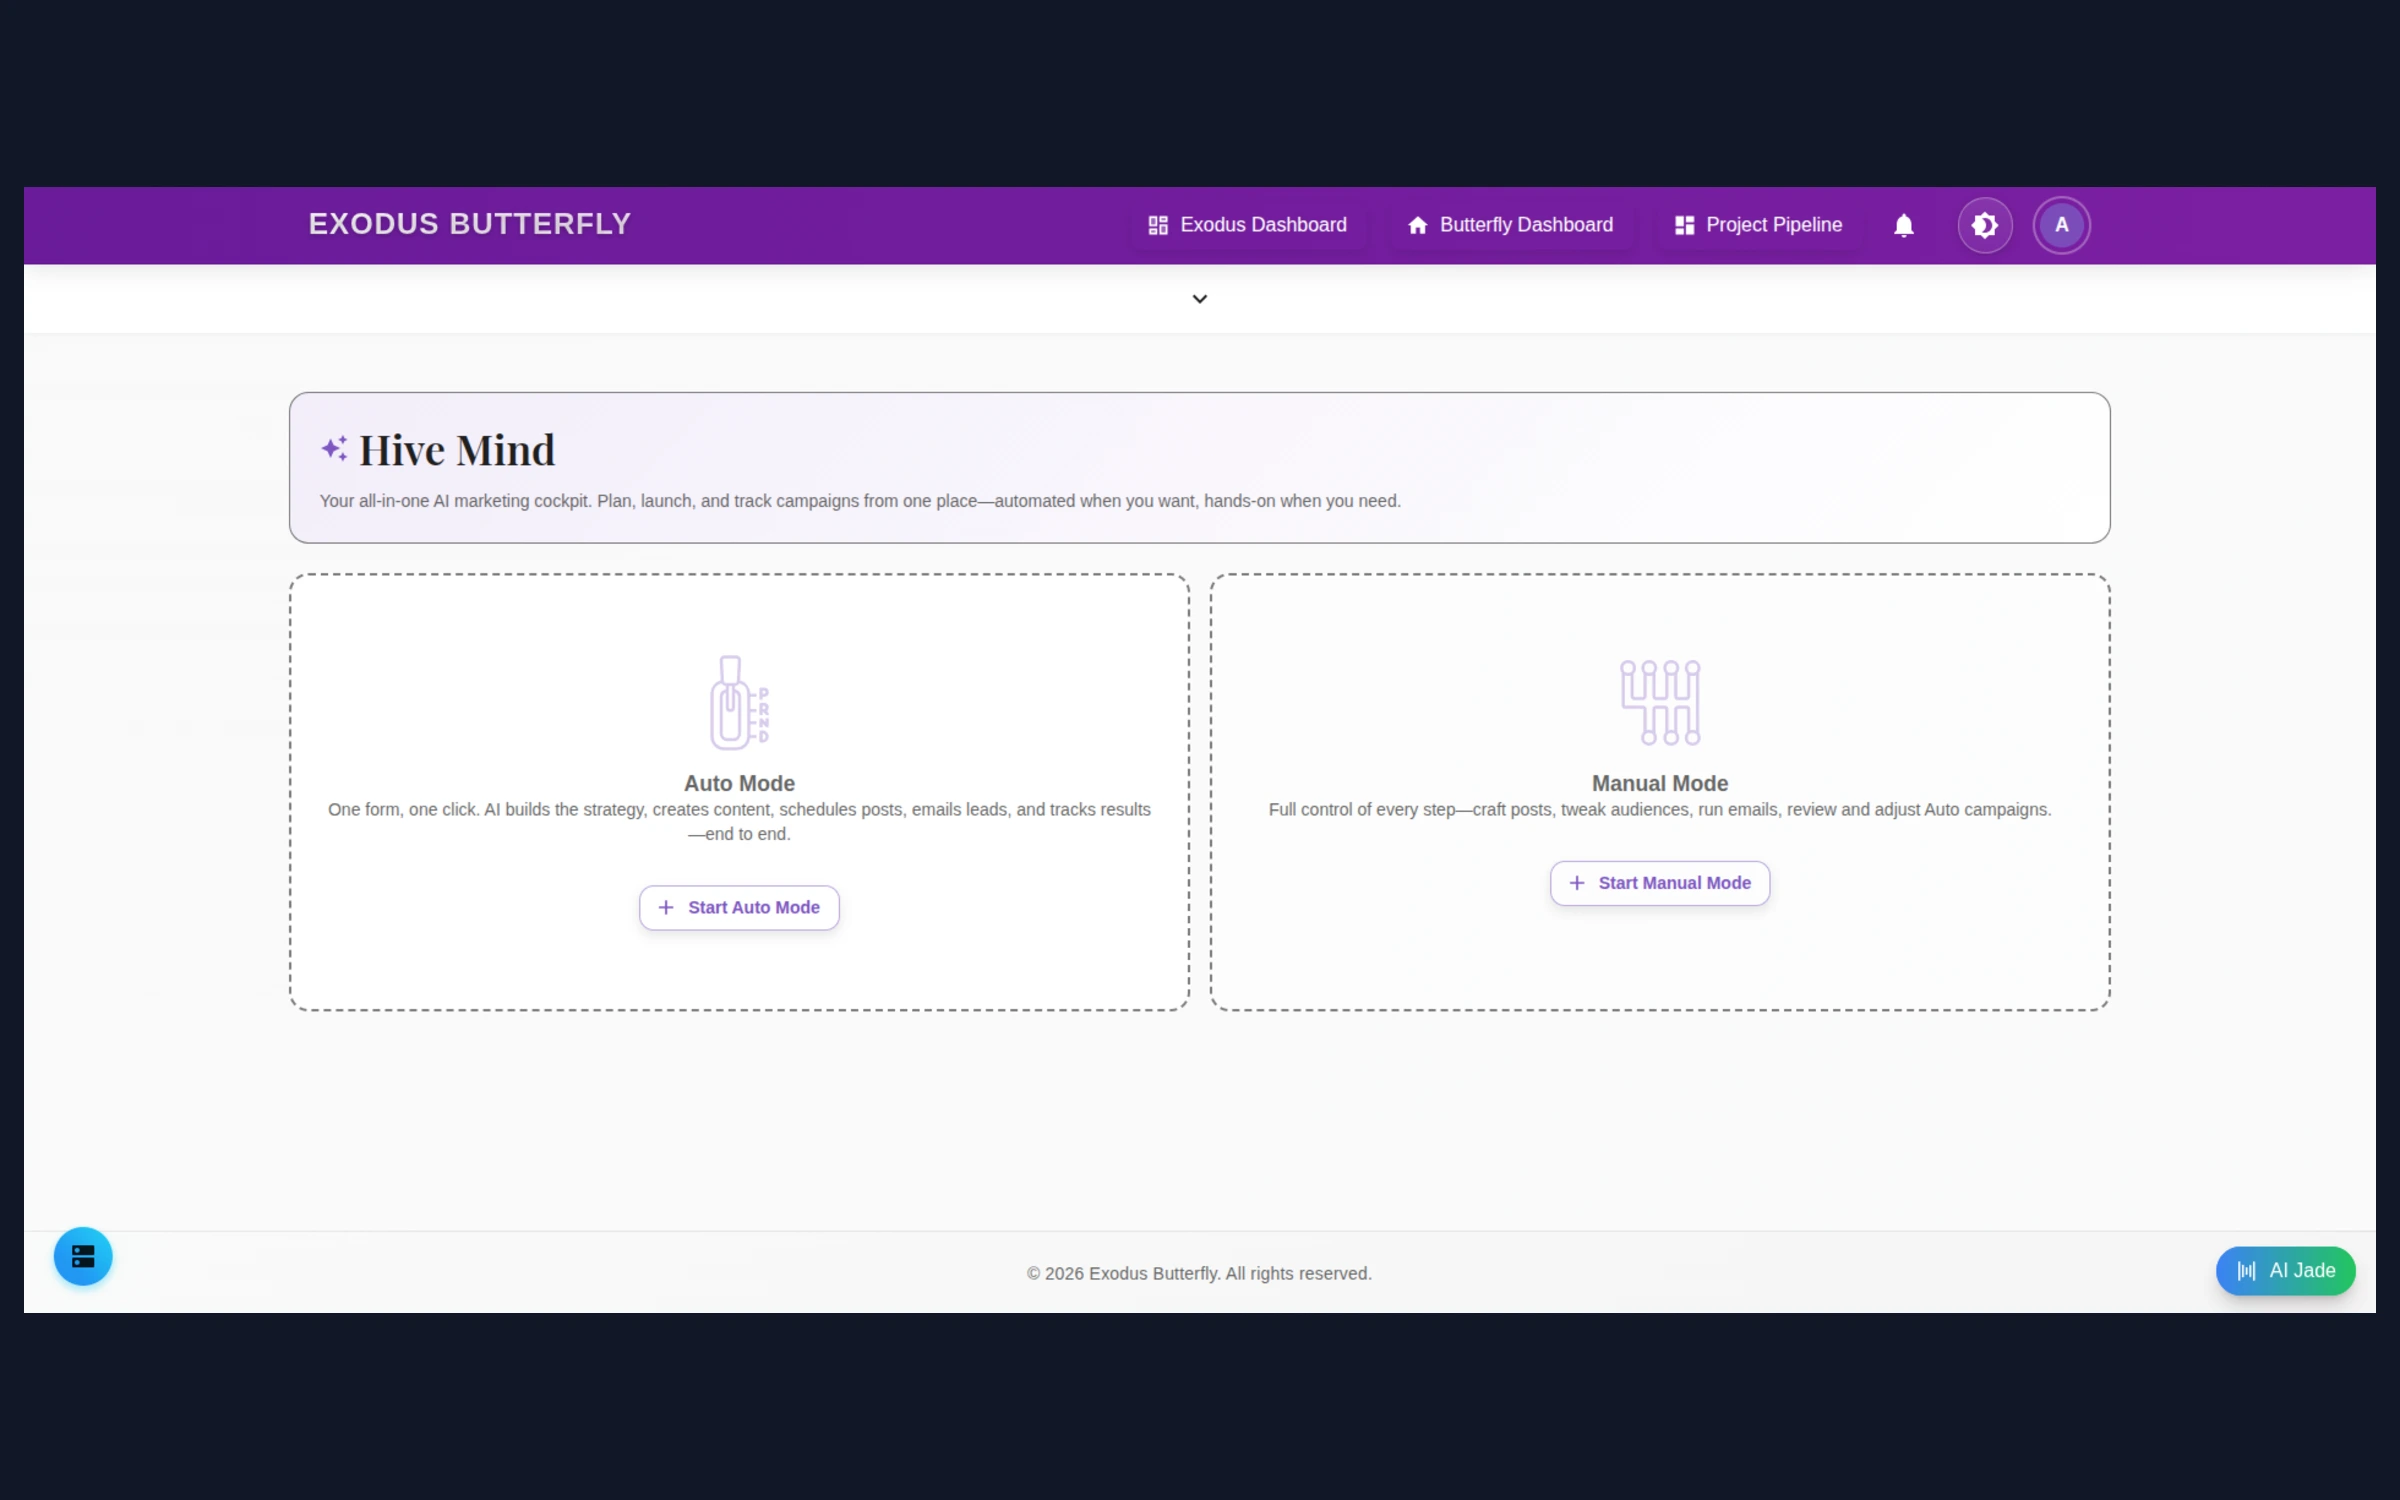Click the Hive Mind heading
The width and height of the screenshot is (2400, 1500).
click(x=457, y=450)
